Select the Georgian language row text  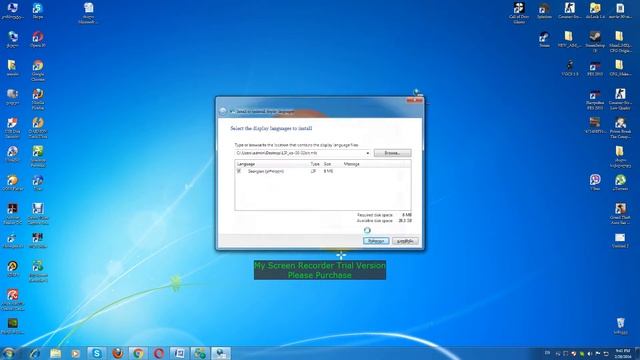point(266,171)
